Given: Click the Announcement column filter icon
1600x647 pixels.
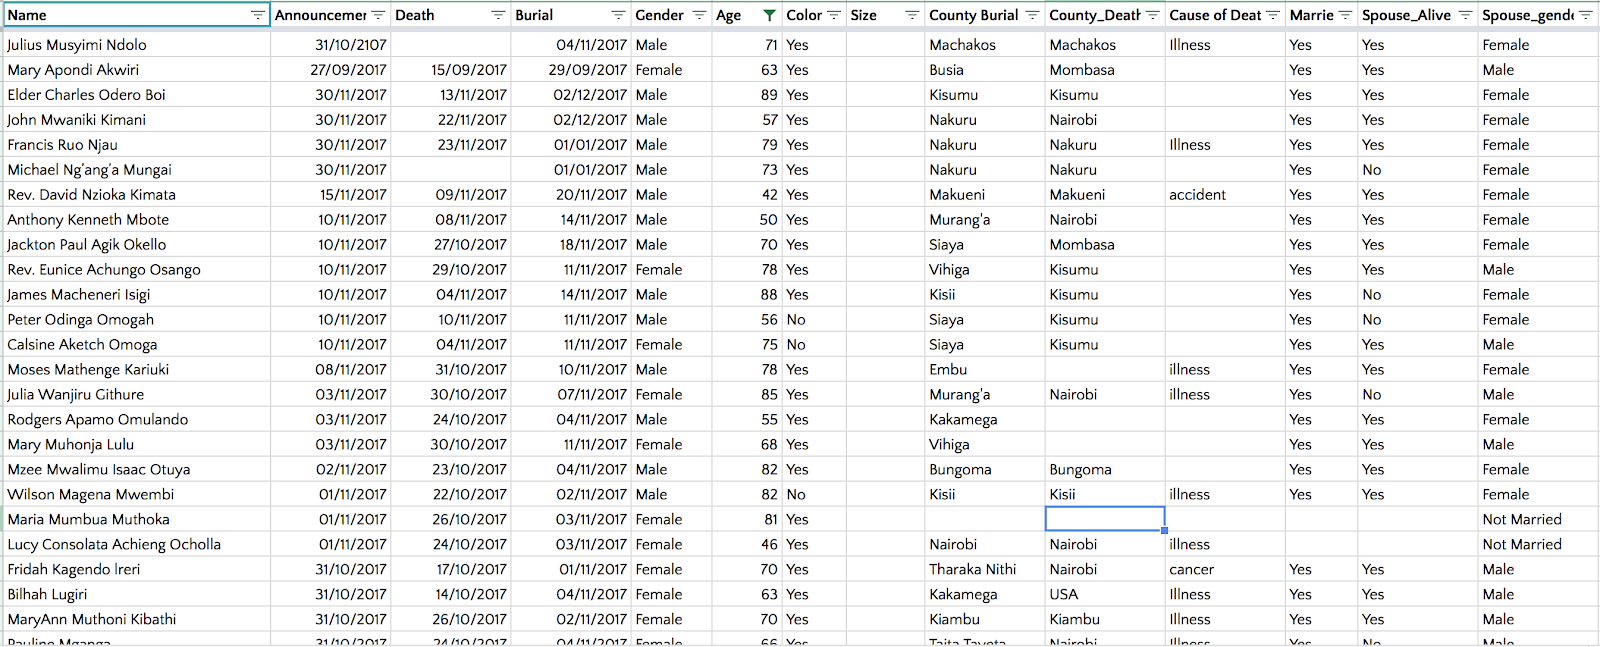Looking at the screenshot, I should [x=378, y=15].
